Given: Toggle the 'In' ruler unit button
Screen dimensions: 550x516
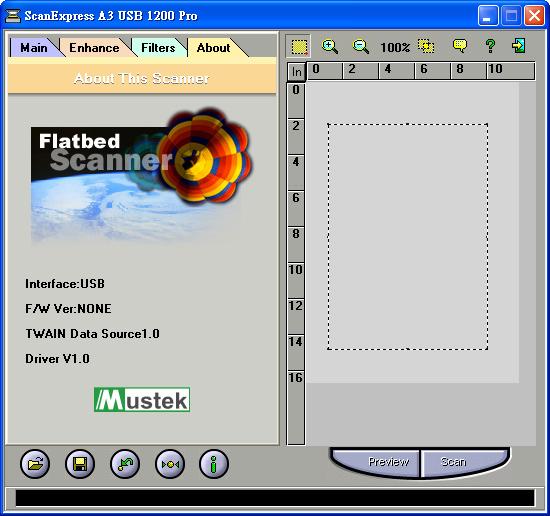Looking at the screenshot, I should (x=296, y=72).
